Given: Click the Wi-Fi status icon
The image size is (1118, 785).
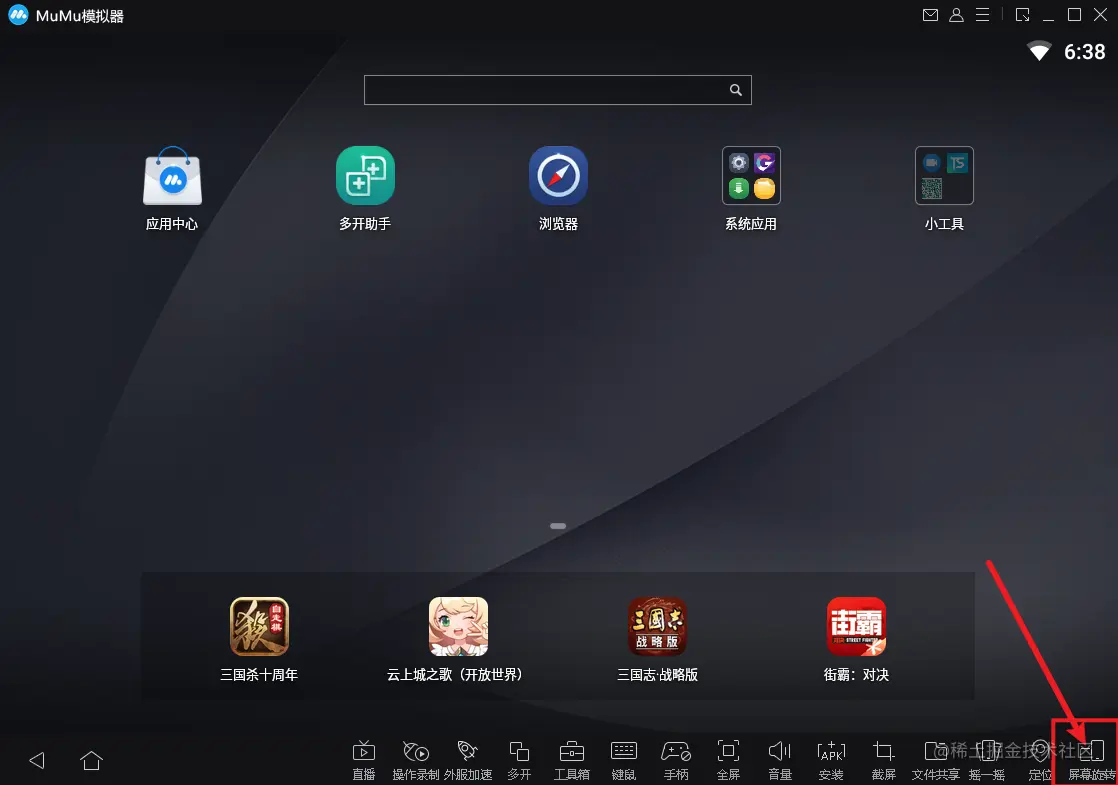Looking at the screenshot, I should [x=1040, y=51].
